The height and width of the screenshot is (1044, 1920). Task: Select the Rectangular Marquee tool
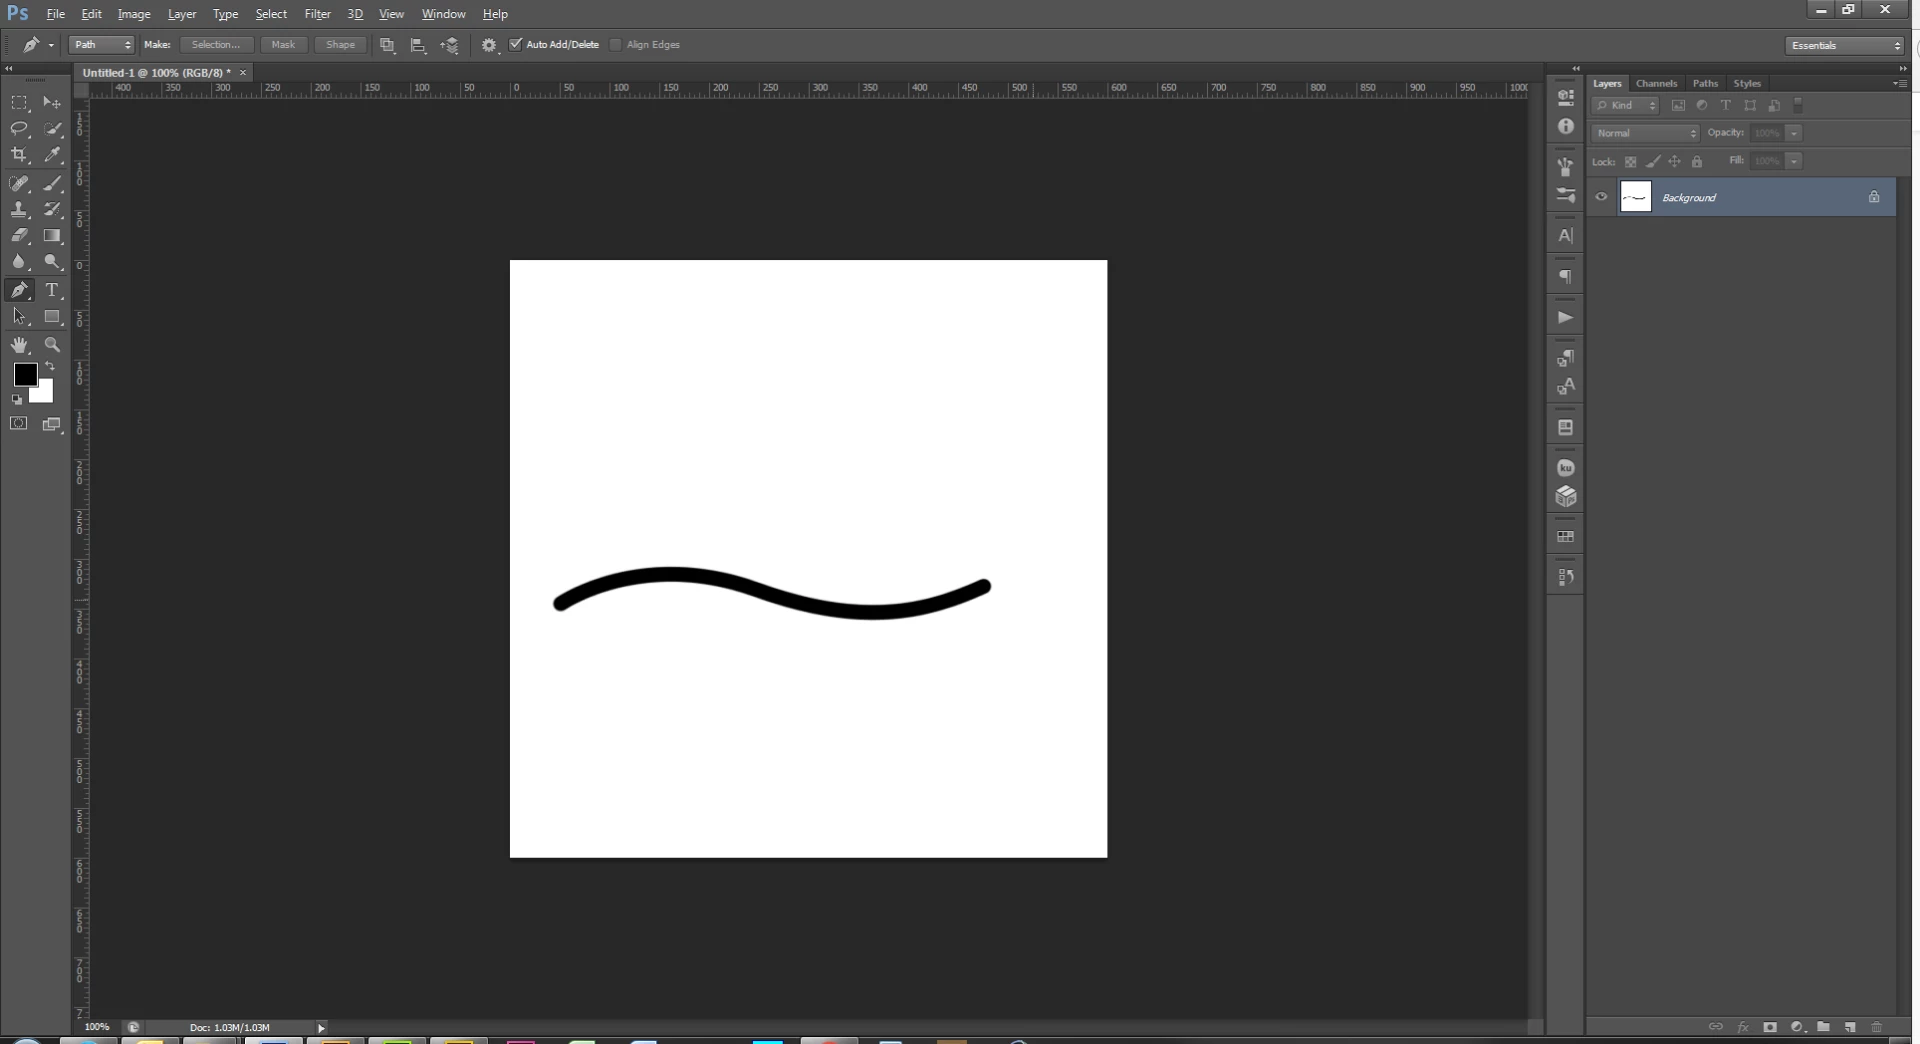(x=19, y=103)
